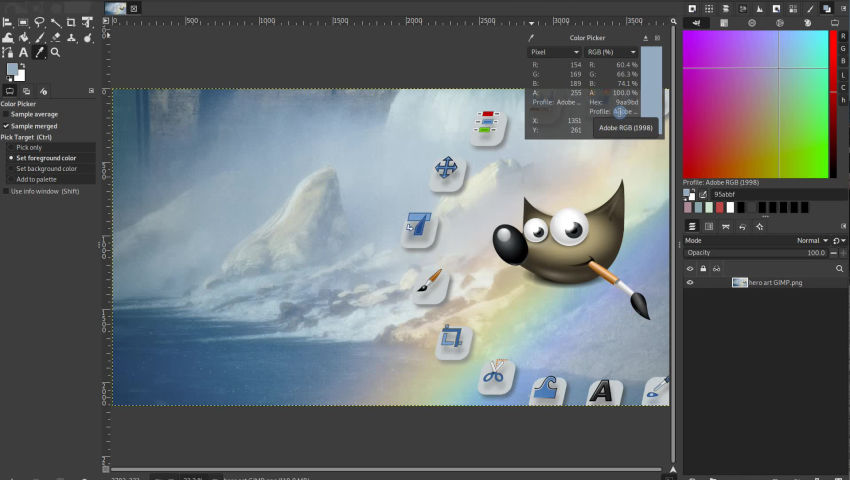Select the Zoom magnifier tool
This screenshot has height=480, width=850.
click(x=55, y=53)
